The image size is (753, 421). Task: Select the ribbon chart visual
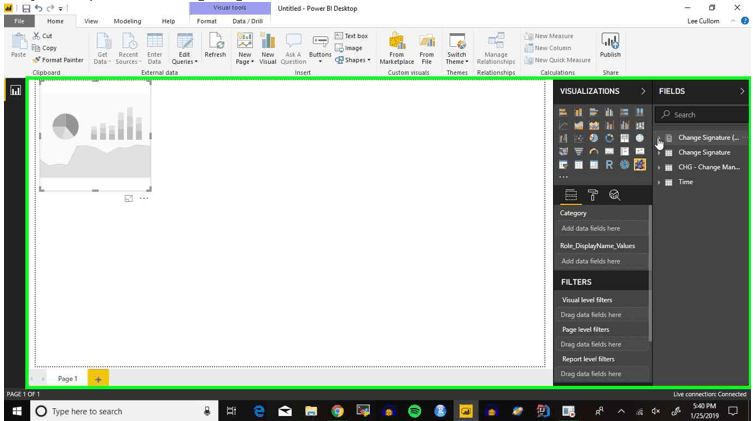coord(640,125)
